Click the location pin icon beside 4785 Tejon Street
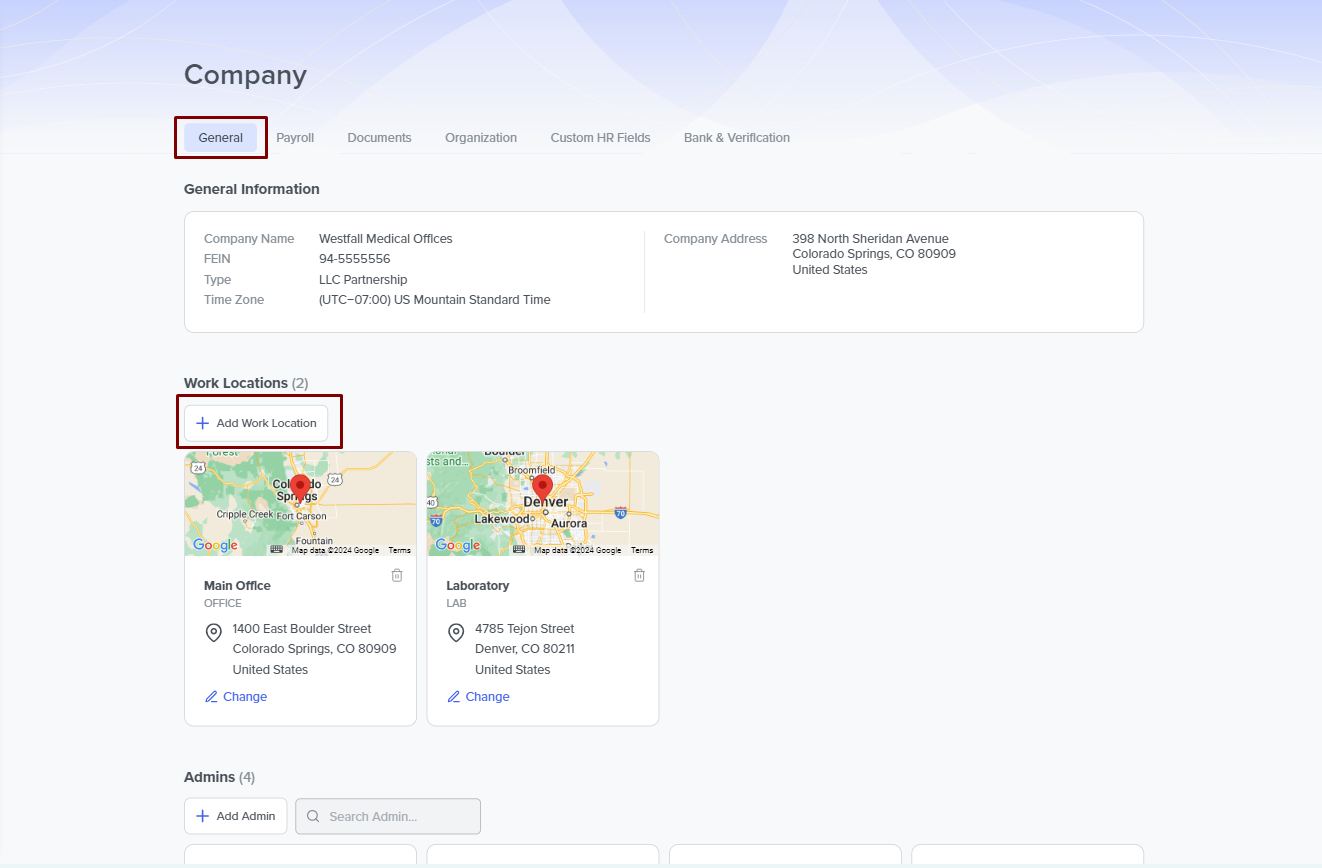The height and width of the screenshot is (868, 1322). (456, 633)
